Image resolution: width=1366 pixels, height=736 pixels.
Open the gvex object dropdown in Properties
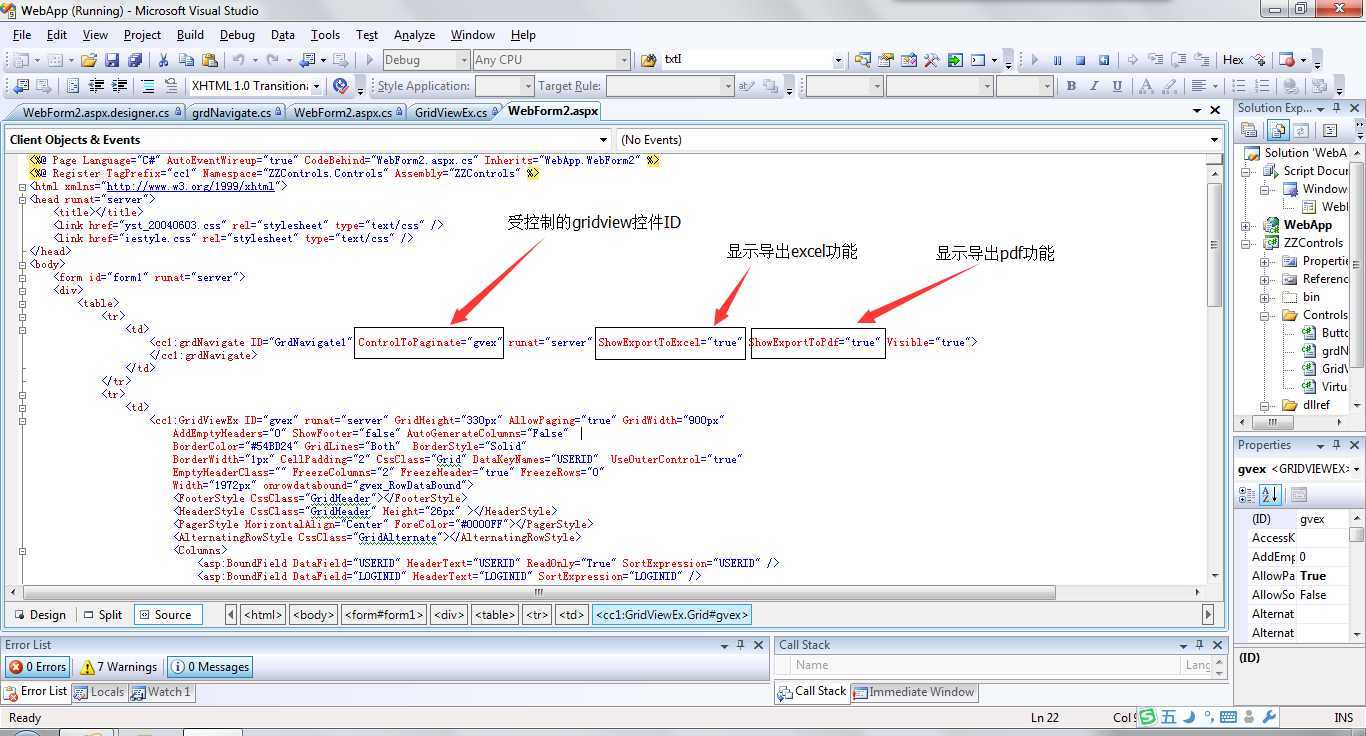tap(1357, 468)
